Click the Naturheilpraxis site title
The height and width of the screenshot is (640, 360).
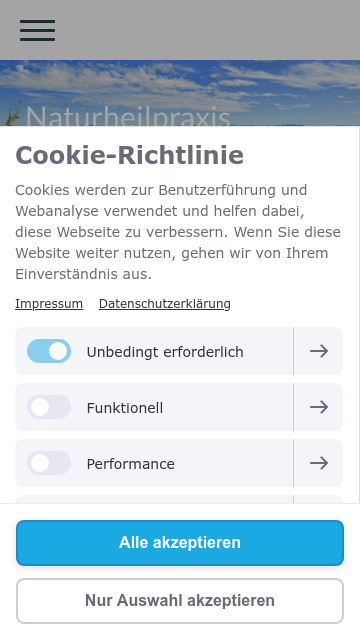(x=128, y=115)
